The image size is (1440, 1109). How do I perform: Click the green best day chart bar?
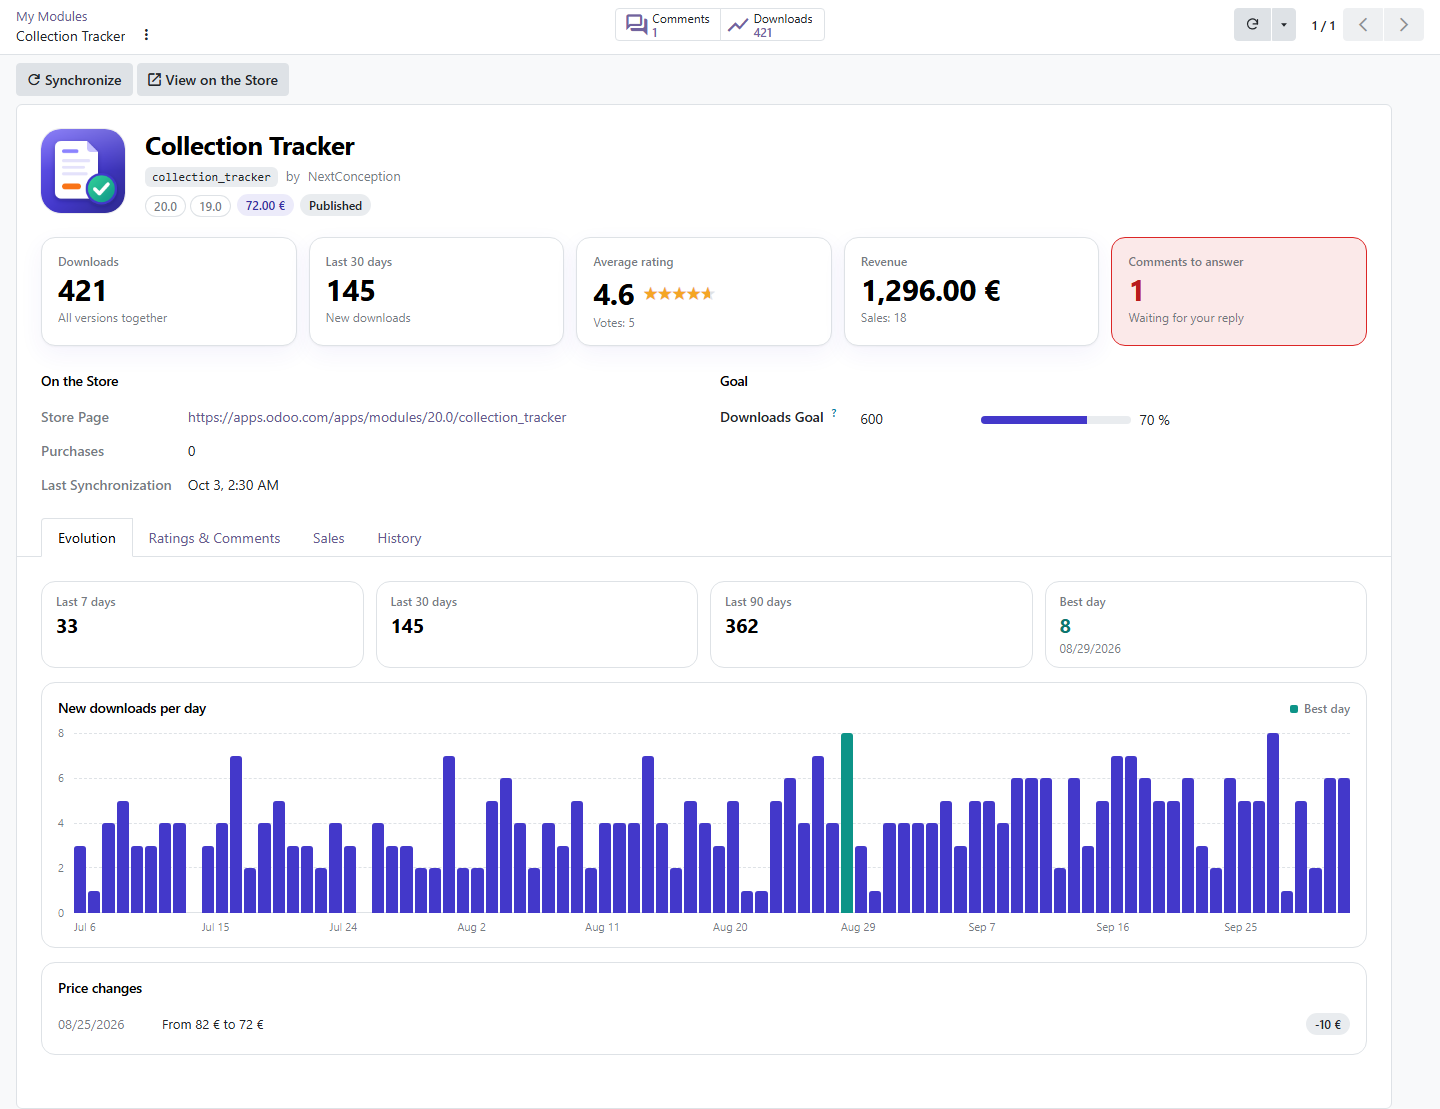point(847,823)
